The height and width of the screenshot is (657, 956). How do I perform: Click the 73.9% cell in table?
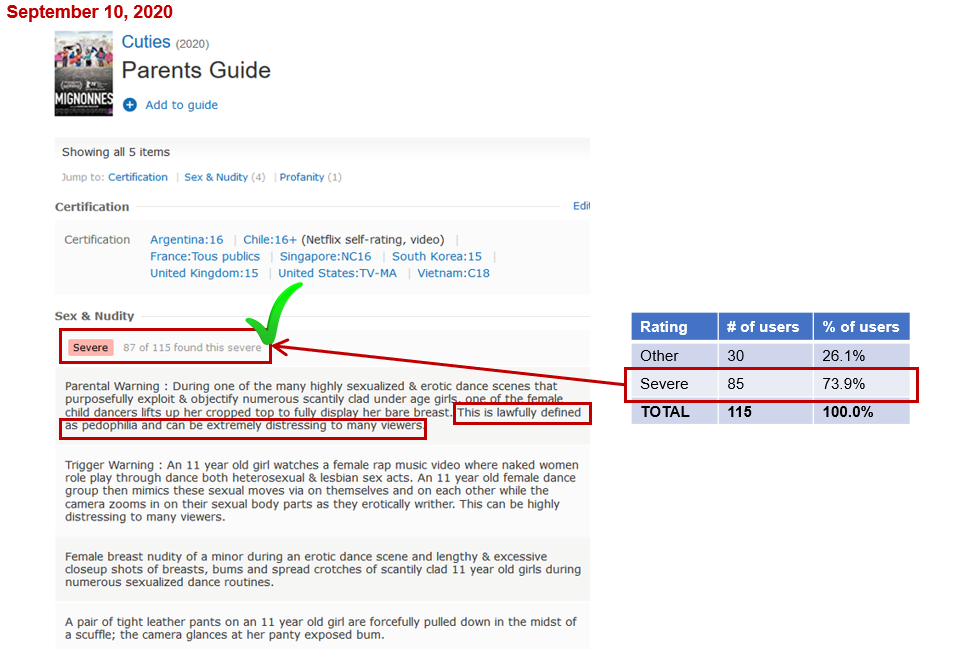click(843, 384)
